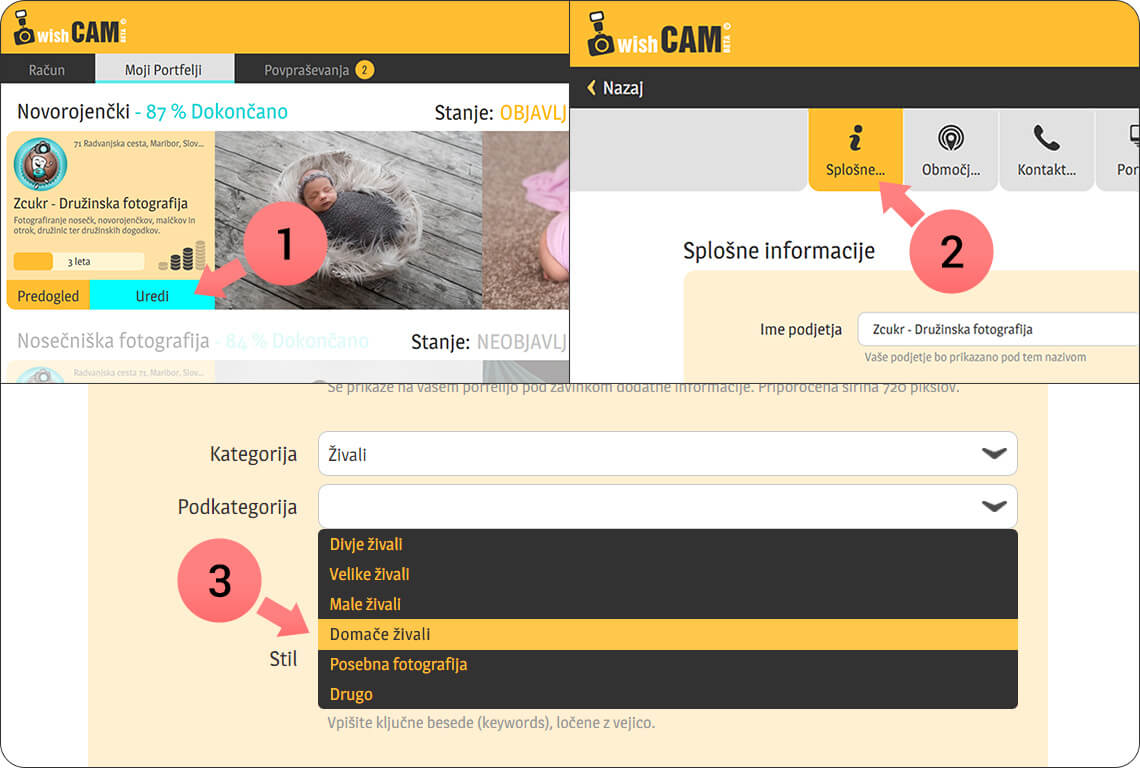This screenshot has height=768, width=1140.
Task: Expand the Podkategorija dropdown arrow
Action: coord(993,506)
